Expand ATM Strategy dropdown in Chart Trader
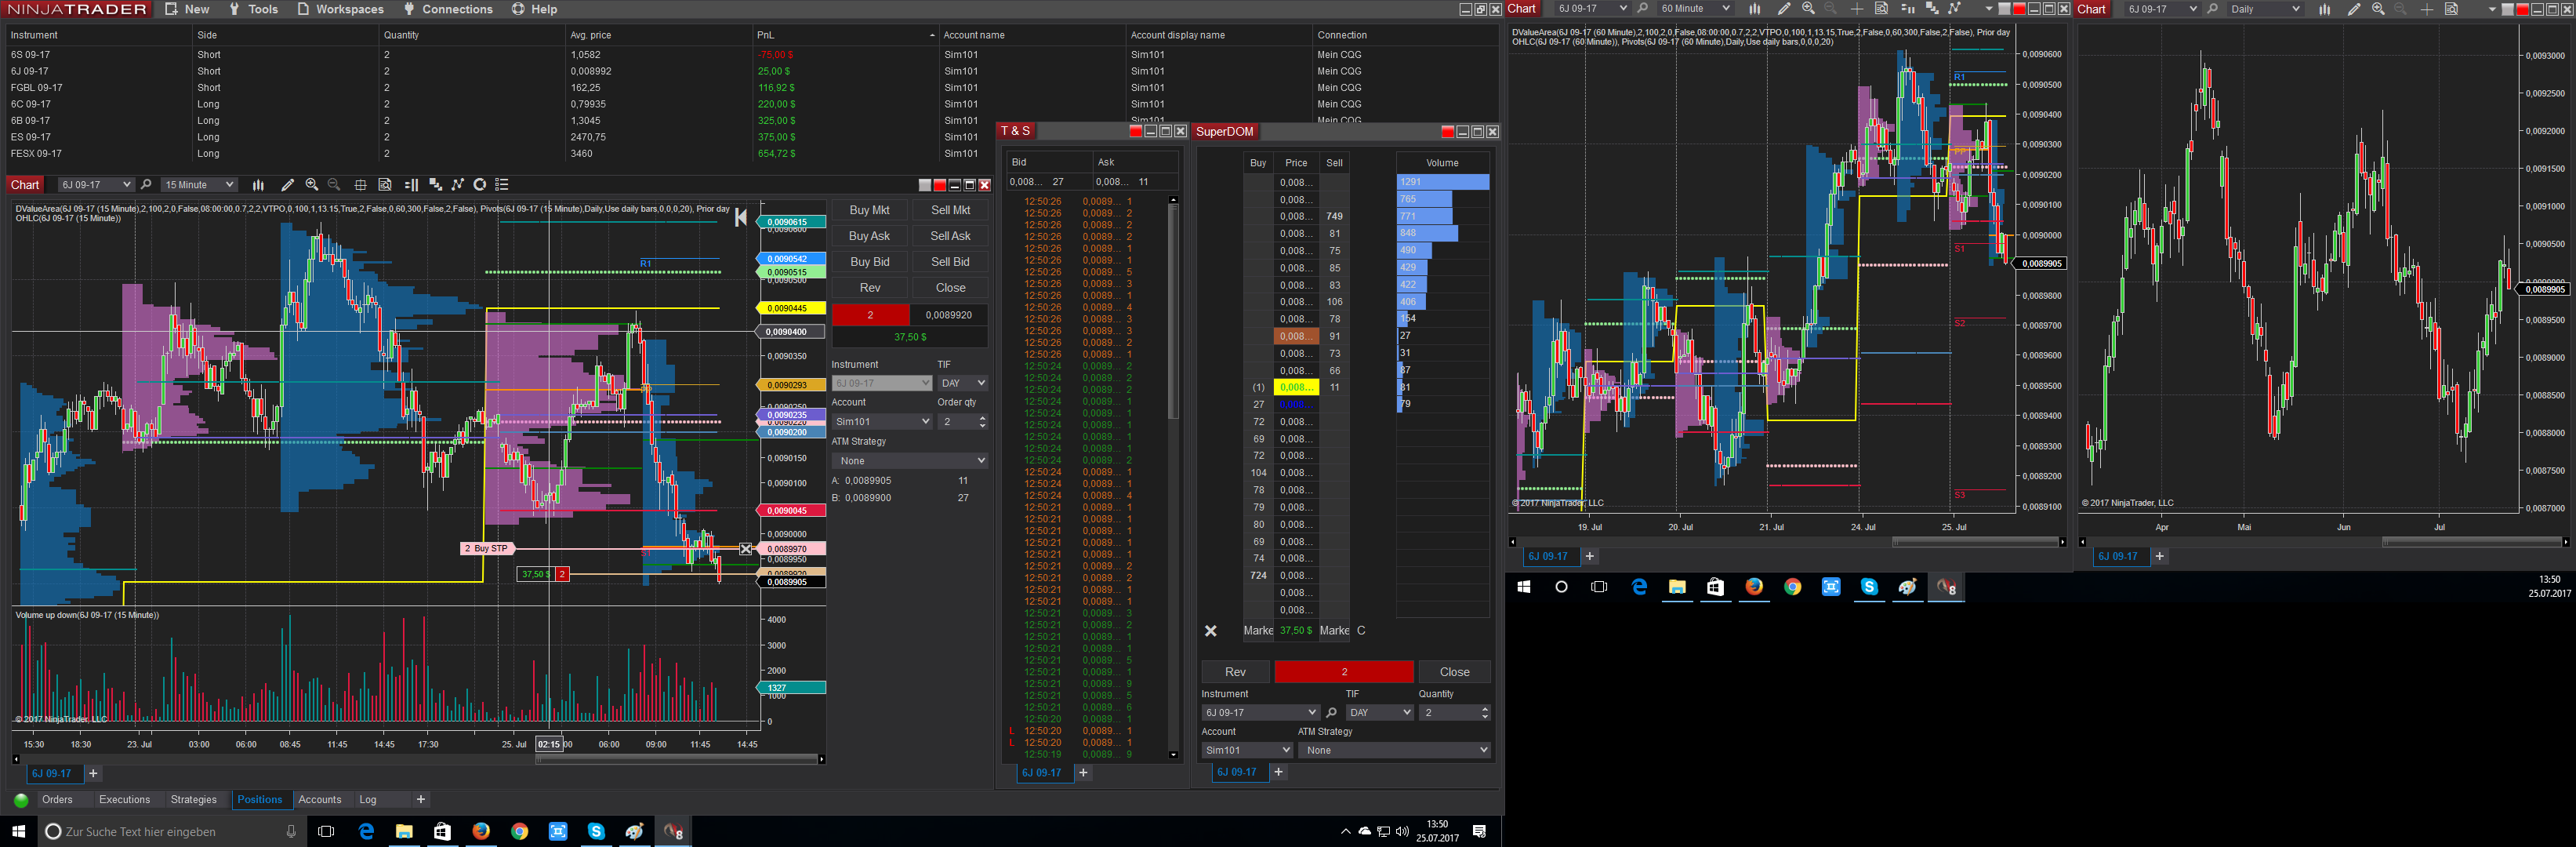 (x=910, y=461)
